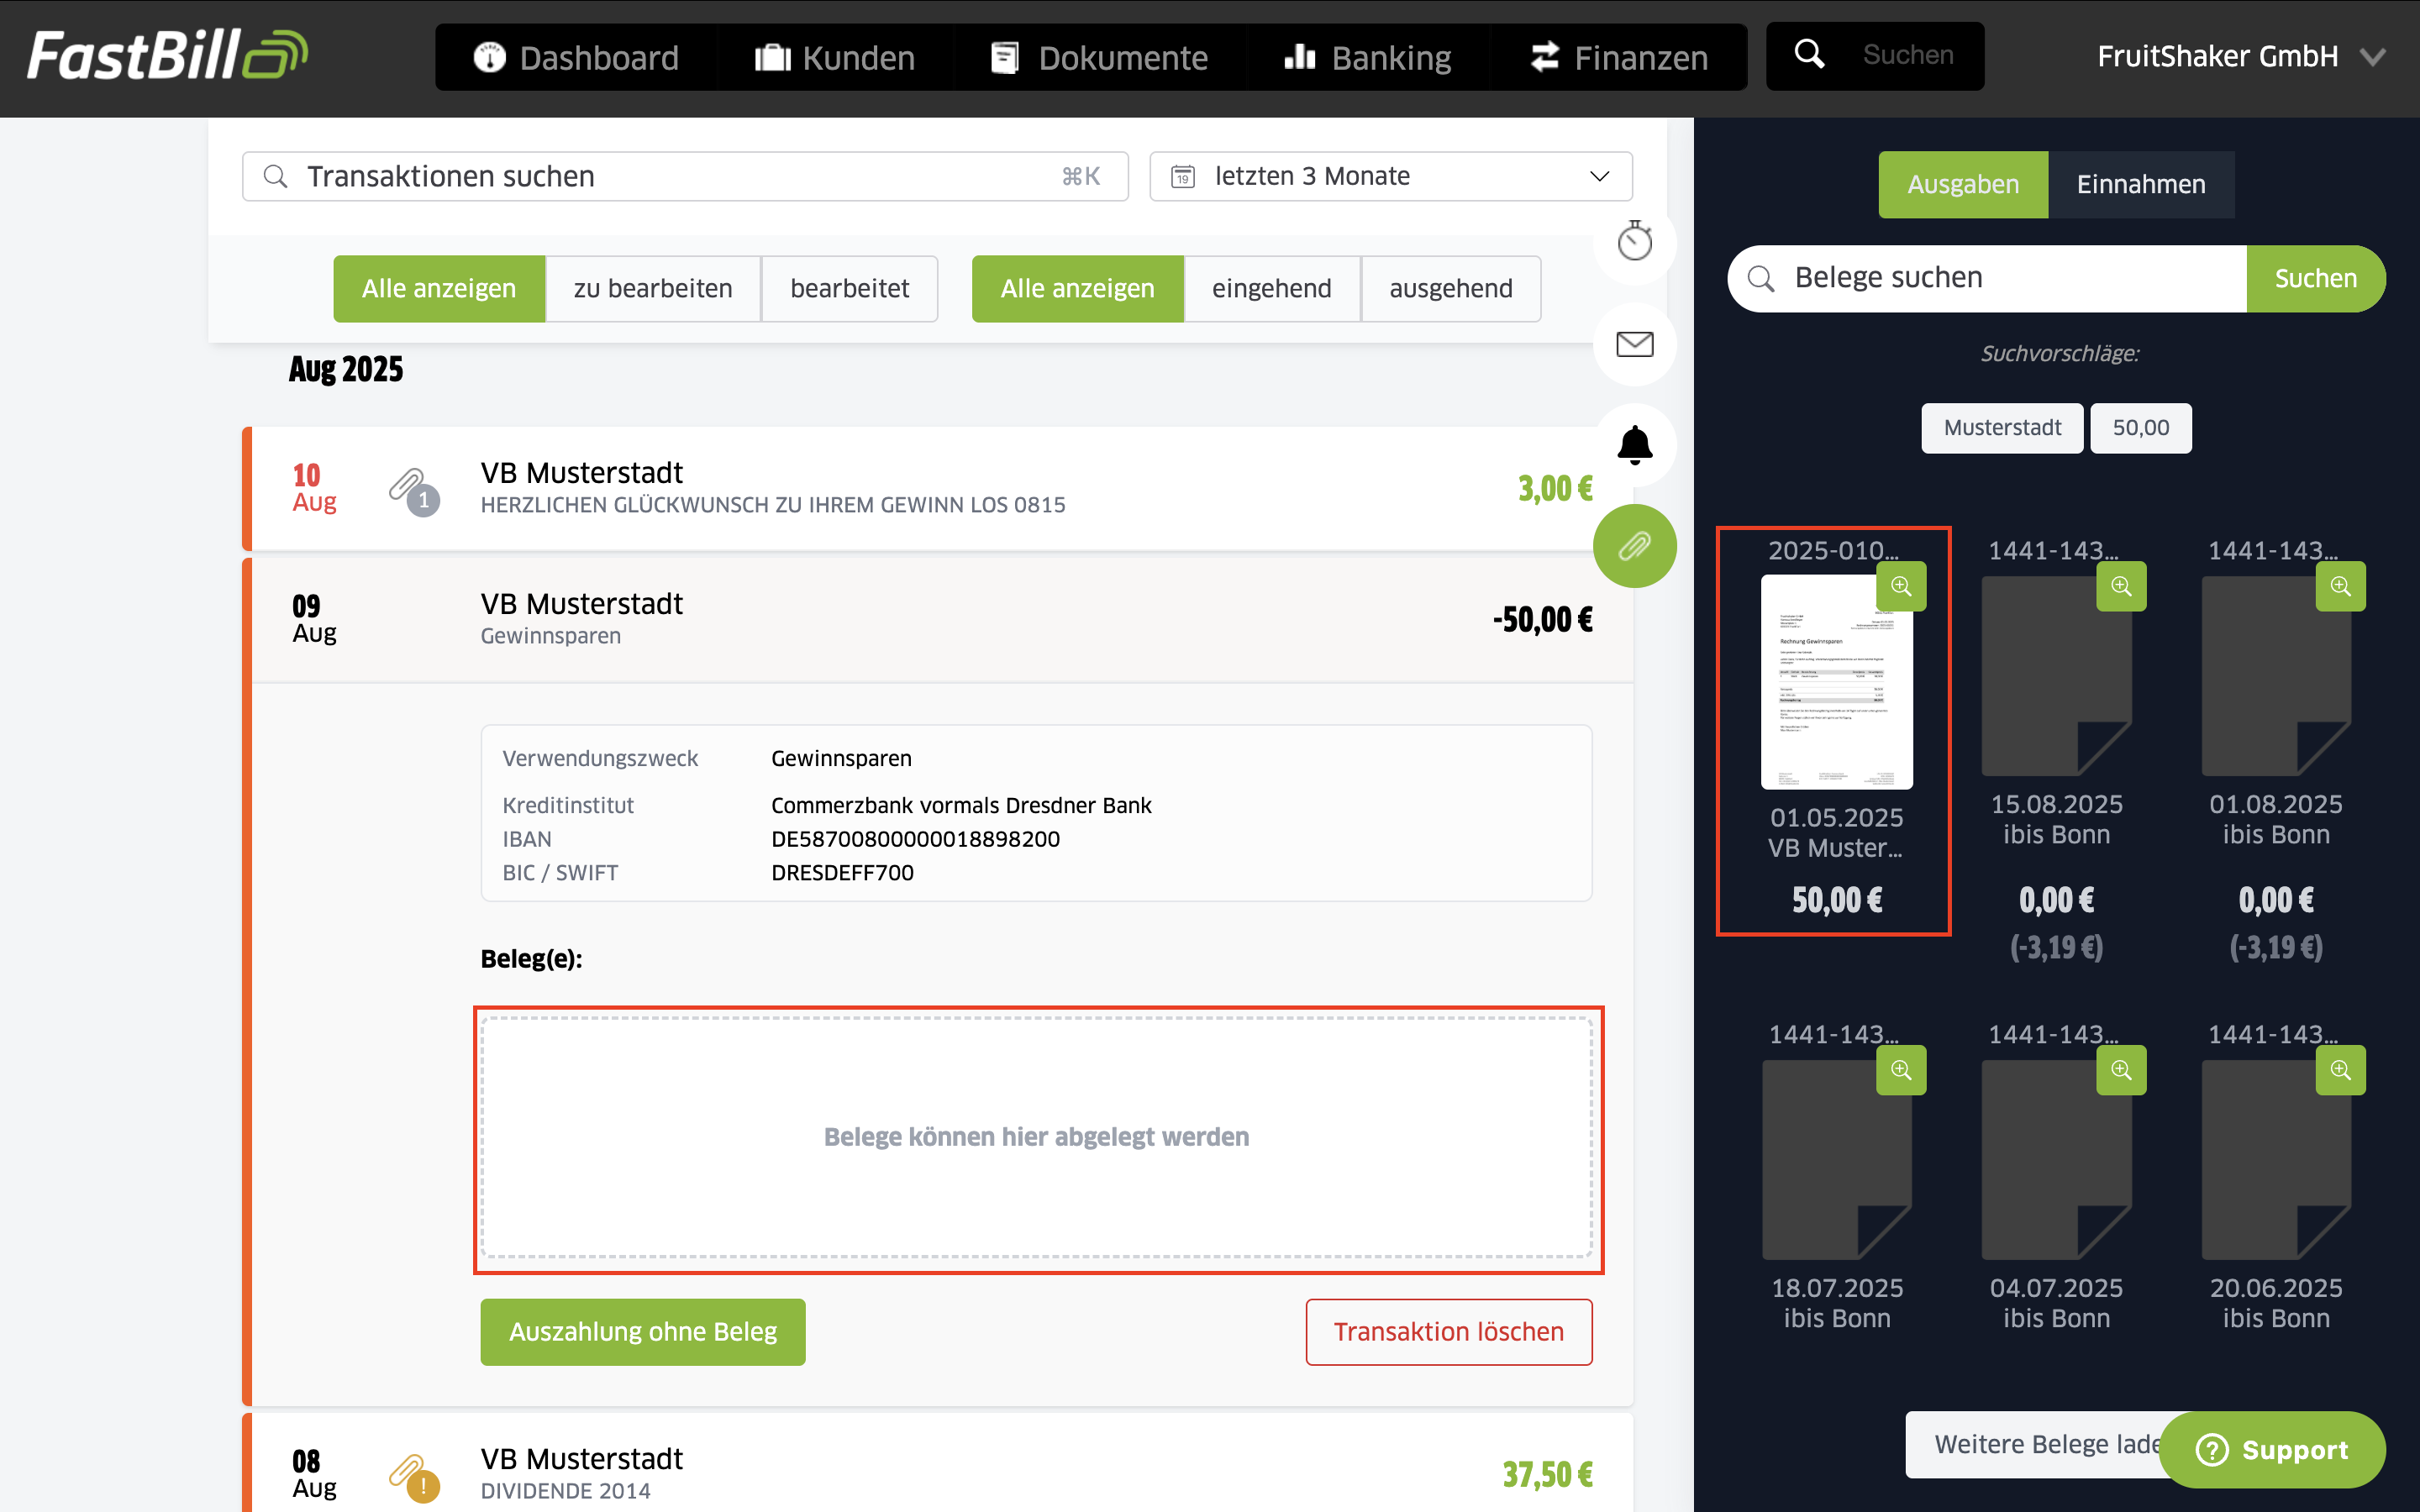Open the Dokumente menu
The image size is (2420, 1512).
(1099, 57)
